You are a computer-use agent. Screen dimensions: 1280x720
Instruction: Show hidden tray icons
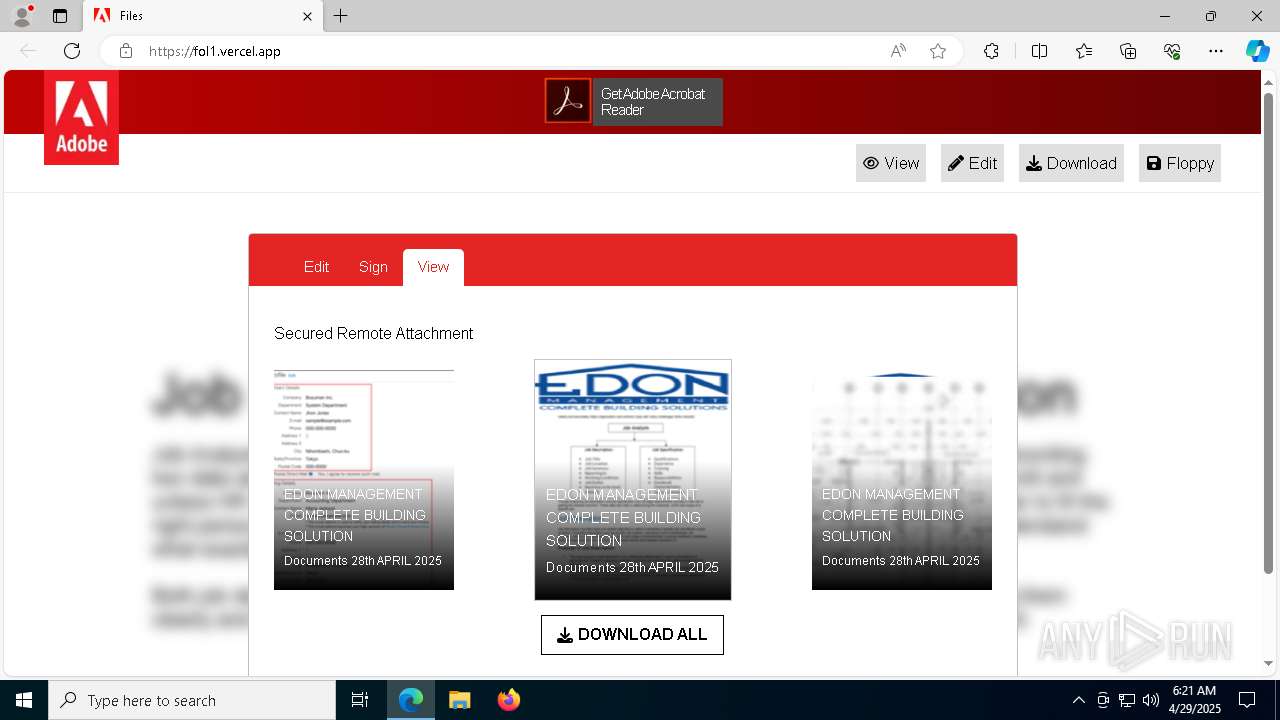tap(1078, 700)
